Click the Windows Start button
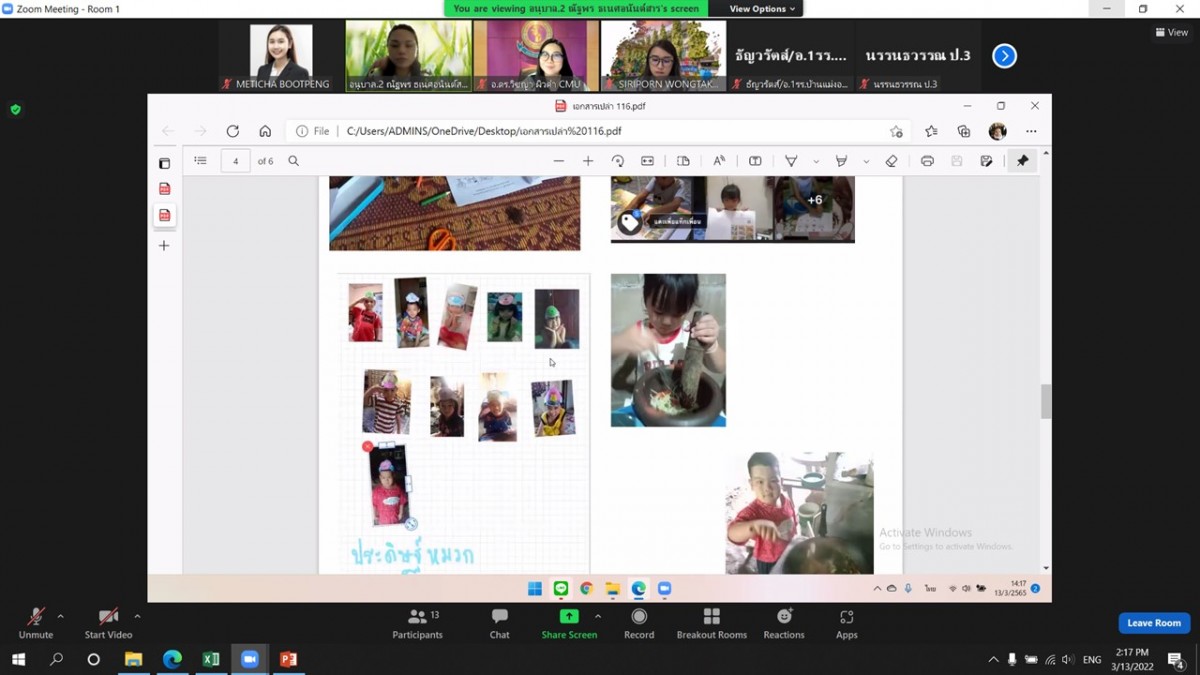This screenshot has height=675, width=1200. point(18,659)
